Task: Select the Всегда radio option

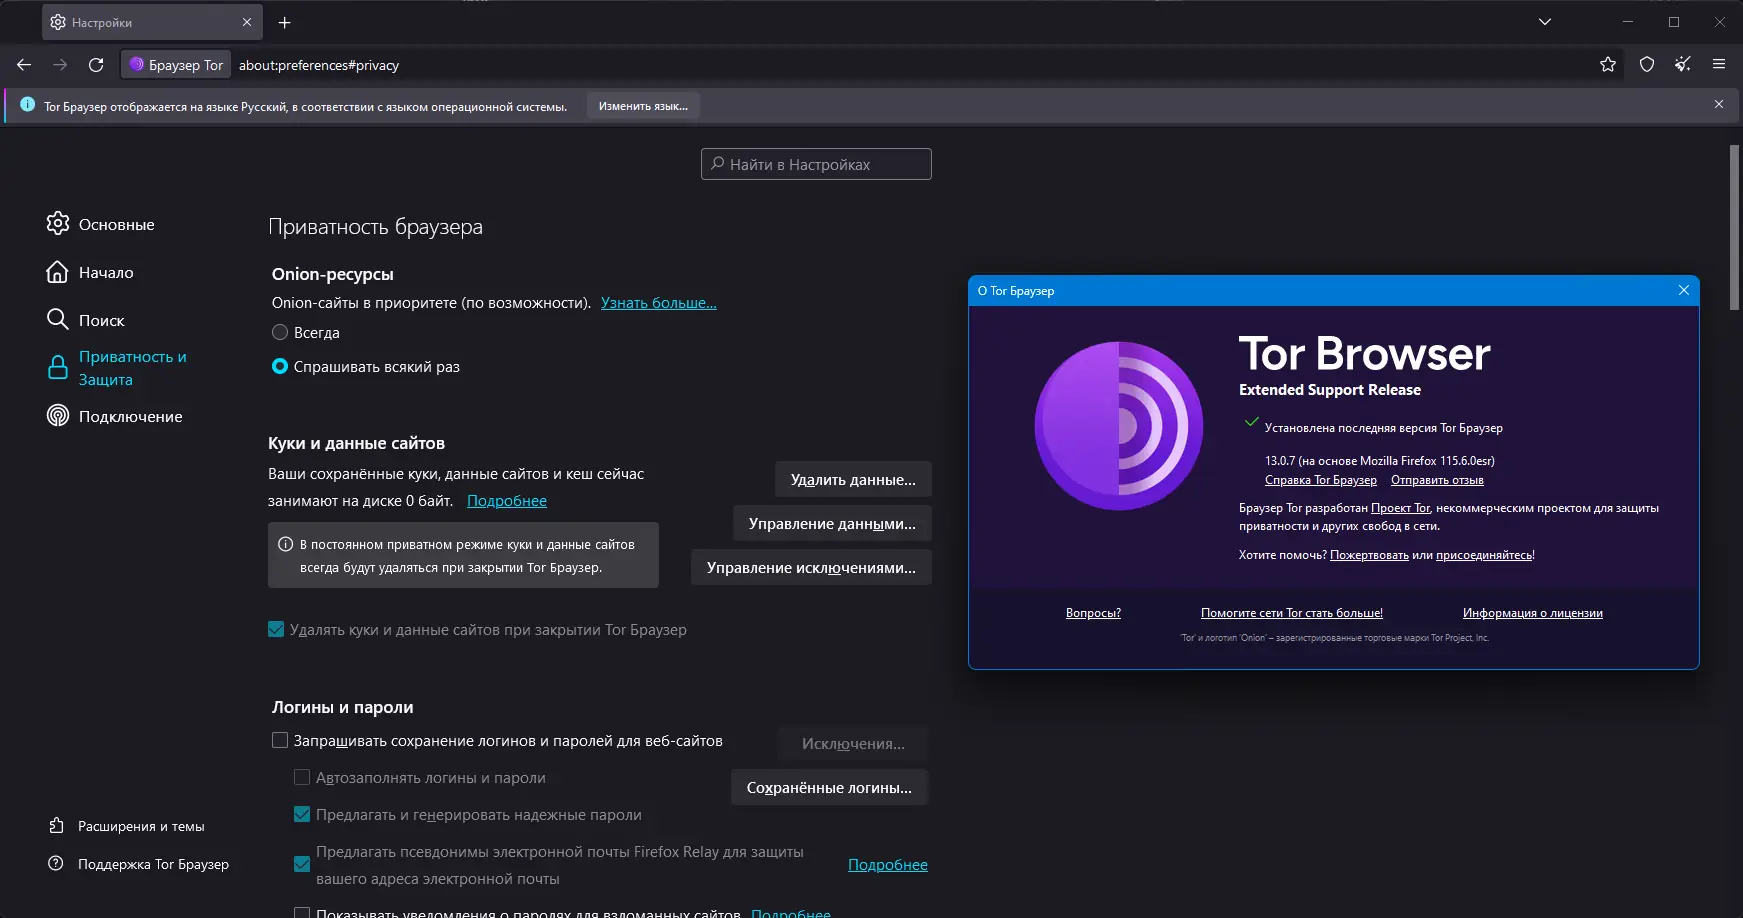Action: (280, 332)
